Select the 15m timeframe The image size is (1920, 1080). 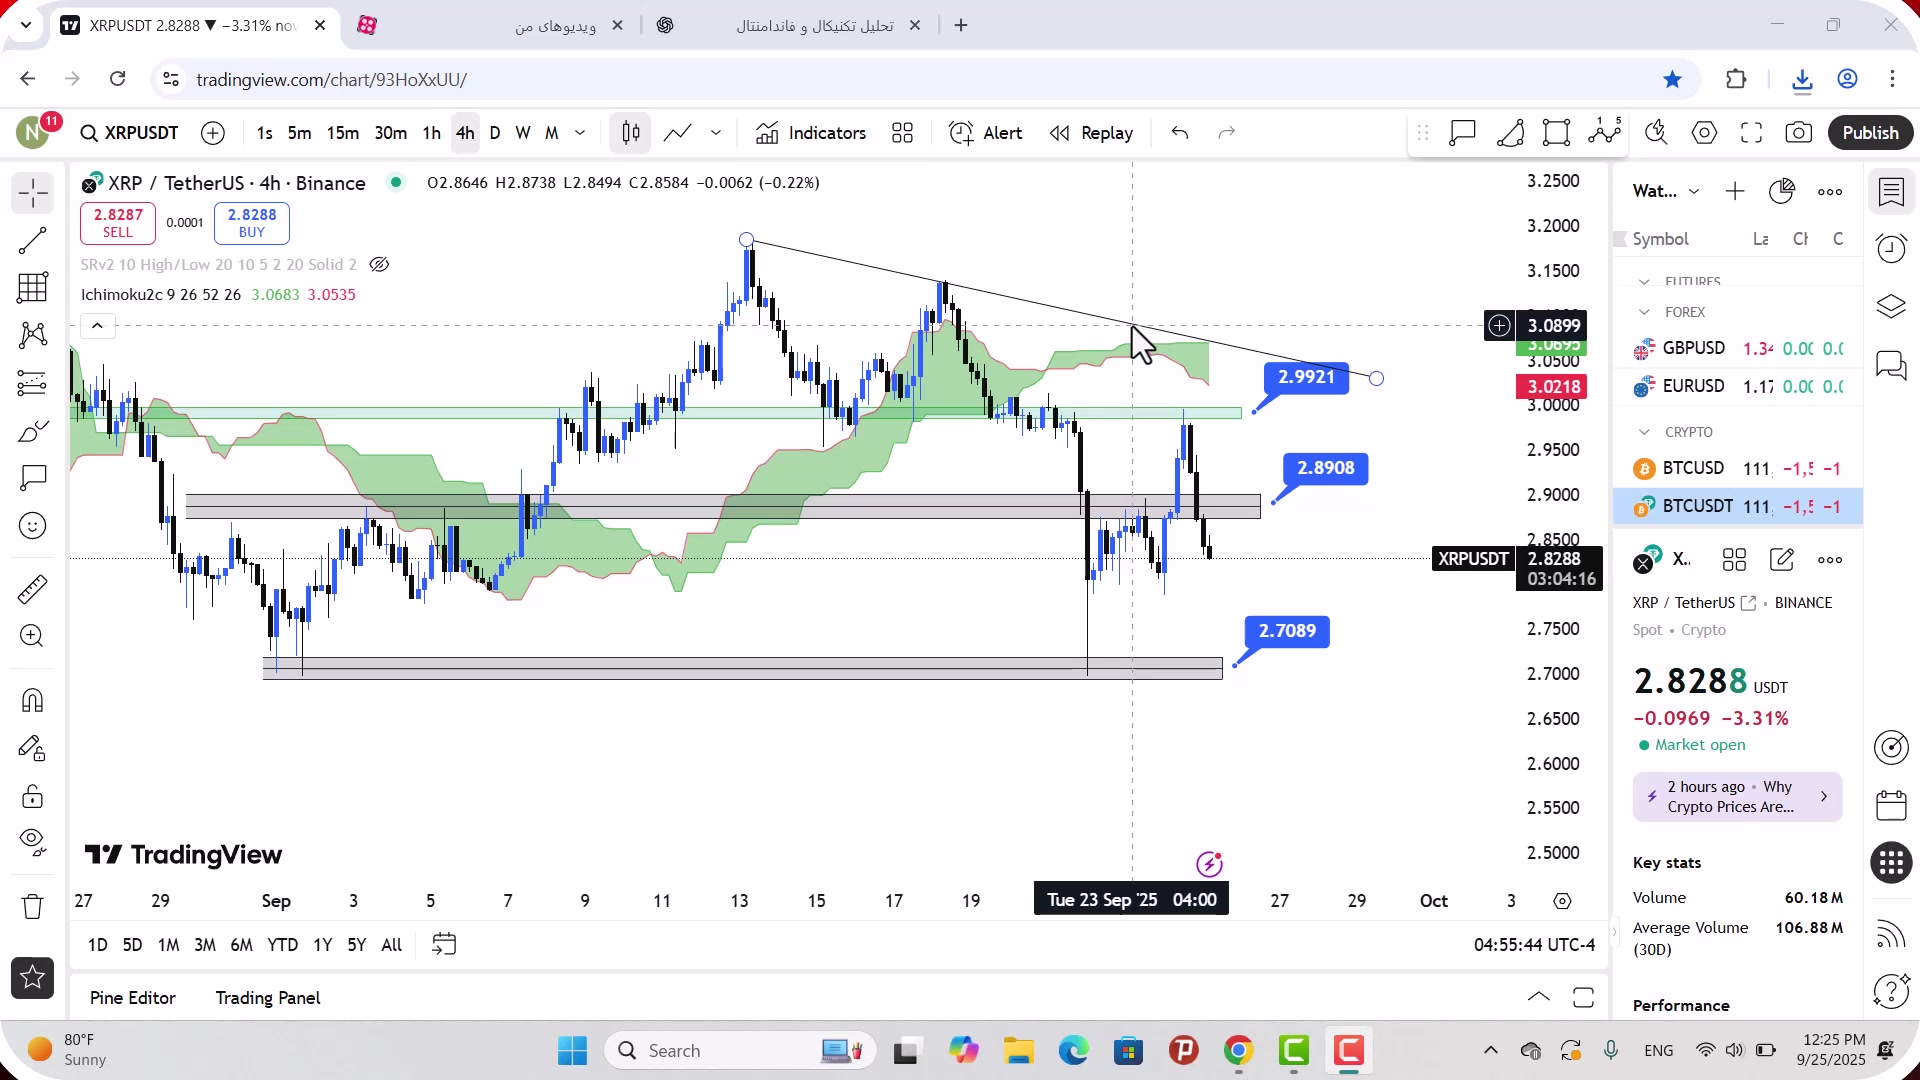coord(343,133)
